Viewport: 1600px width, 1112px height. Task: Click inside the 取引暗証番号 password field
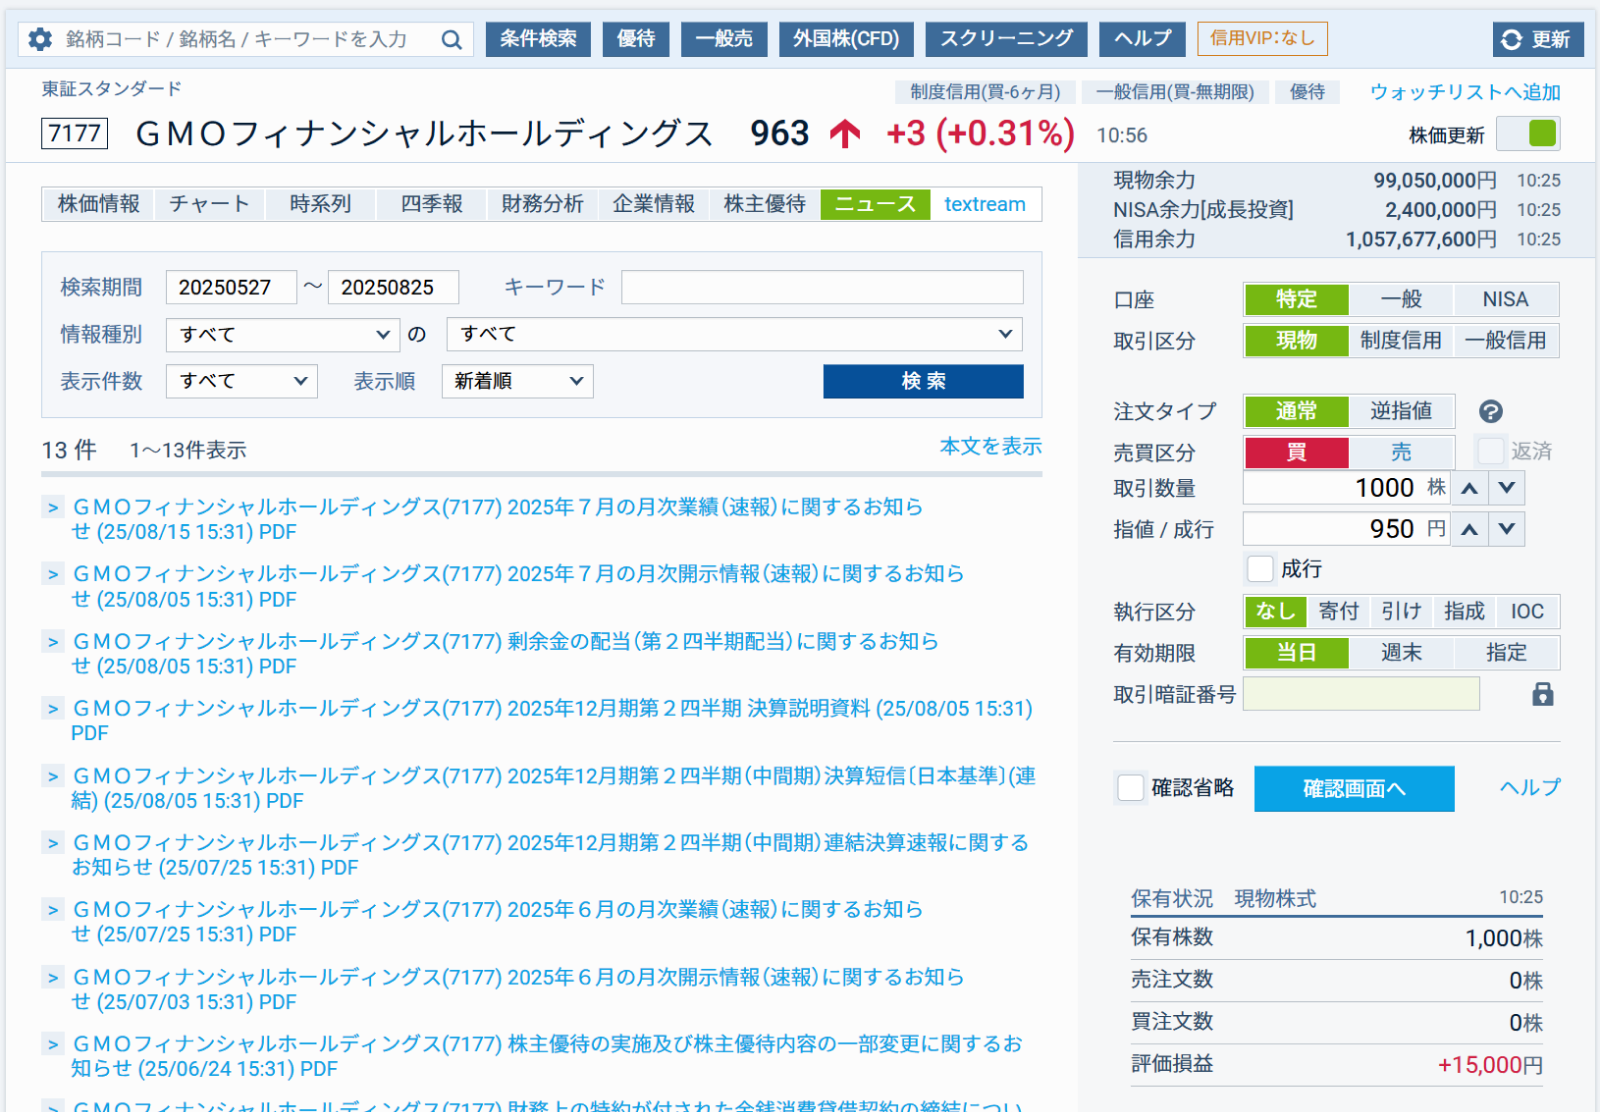coord(1360,693)
